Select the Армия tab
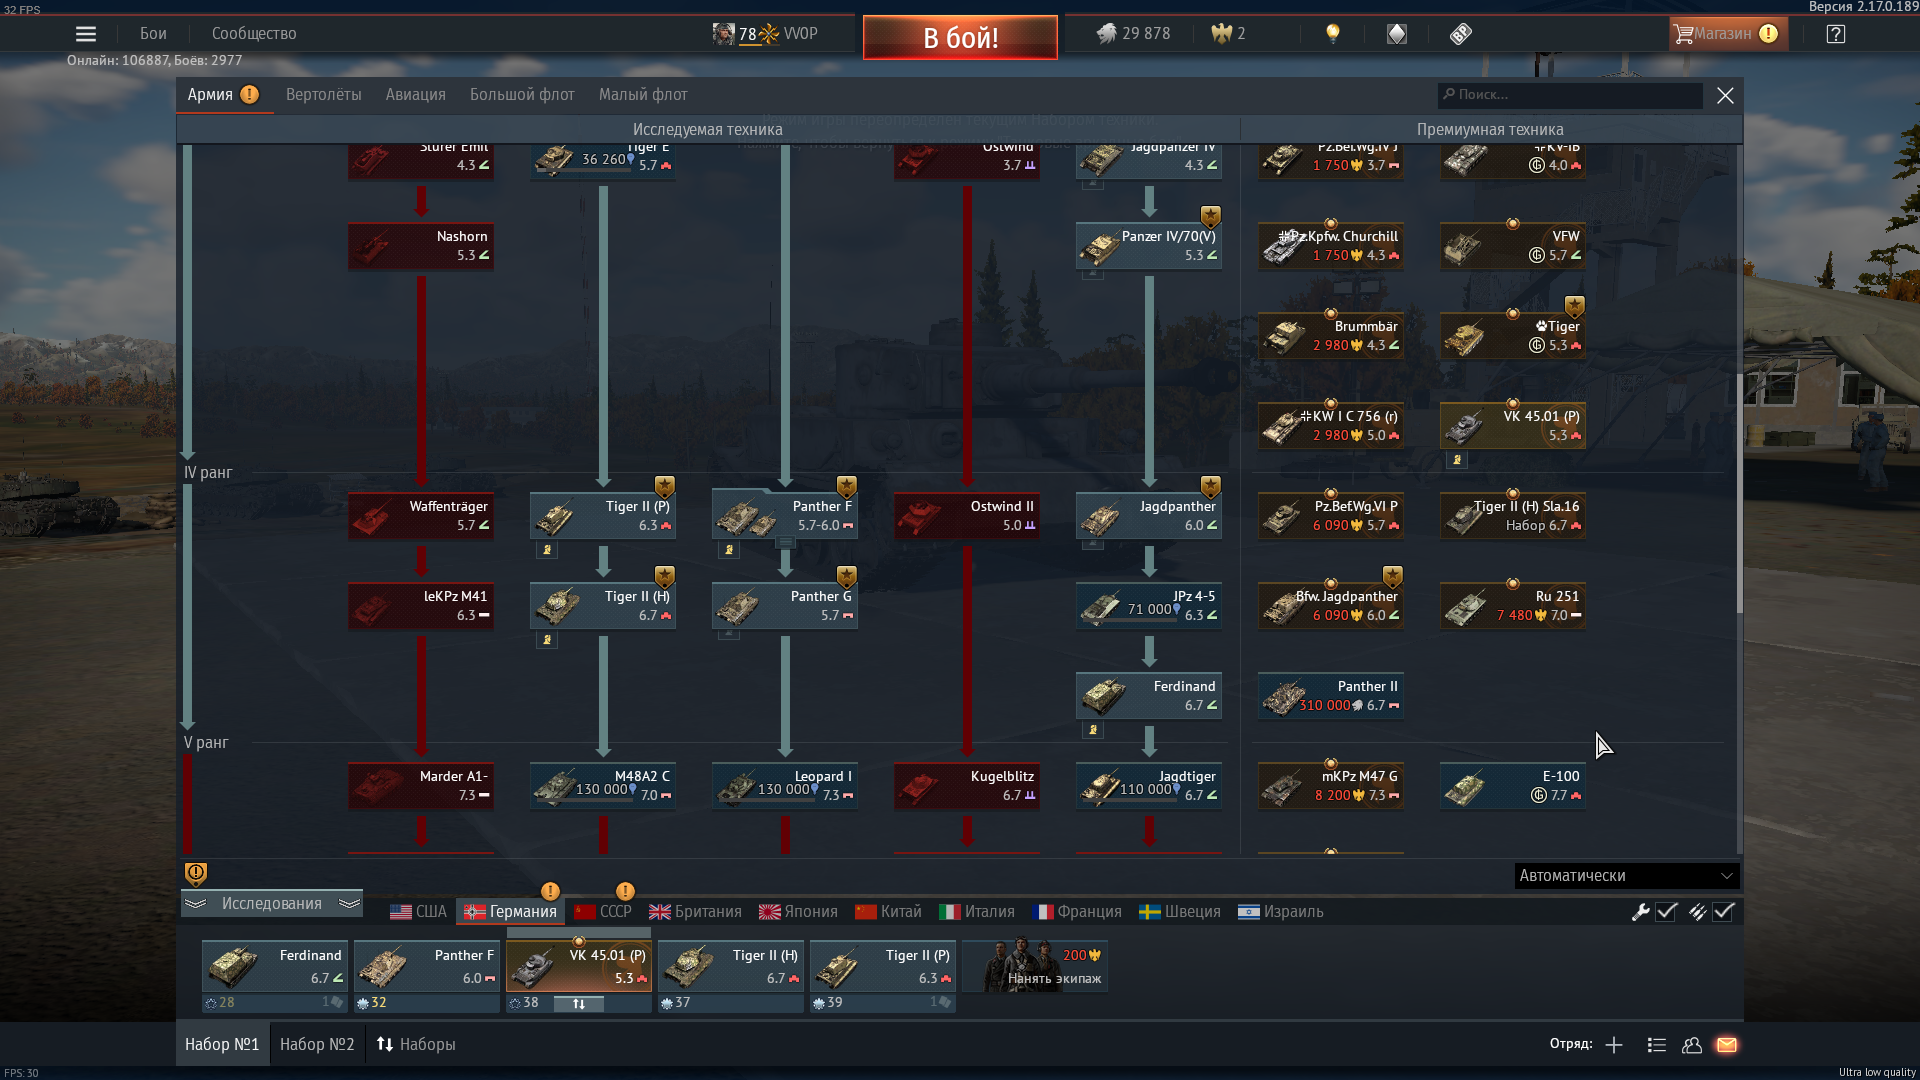The image size is (1920, 1080). [223, 95]
